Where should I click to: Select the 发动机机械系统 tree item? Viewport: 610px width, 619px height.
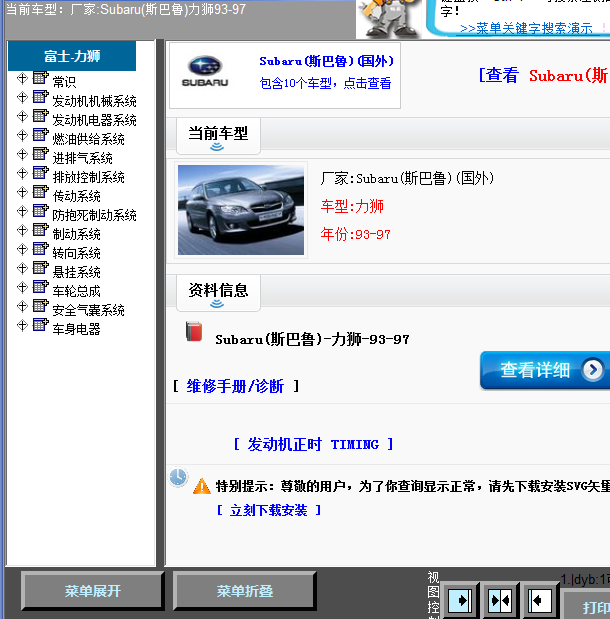pos(94,101)
